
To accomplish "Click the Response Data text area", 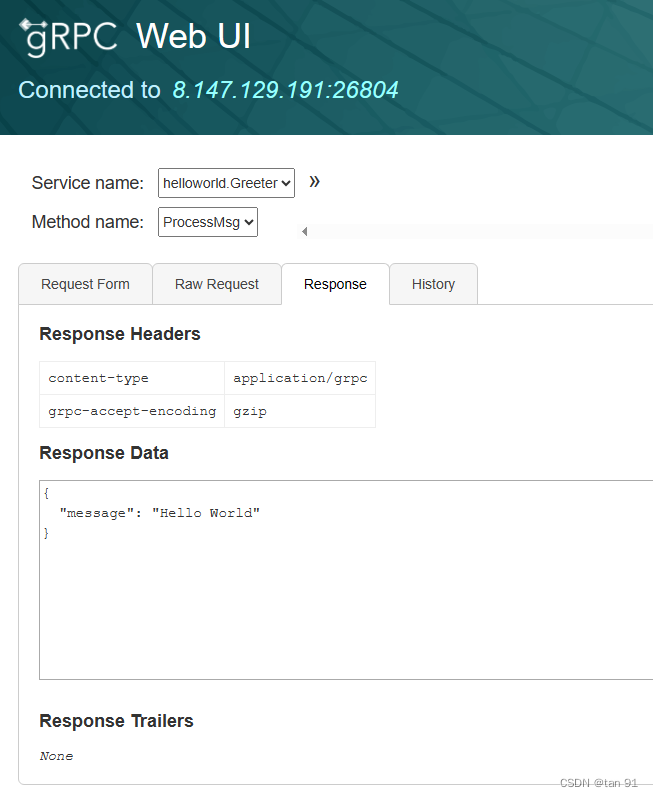I will 346,579.
